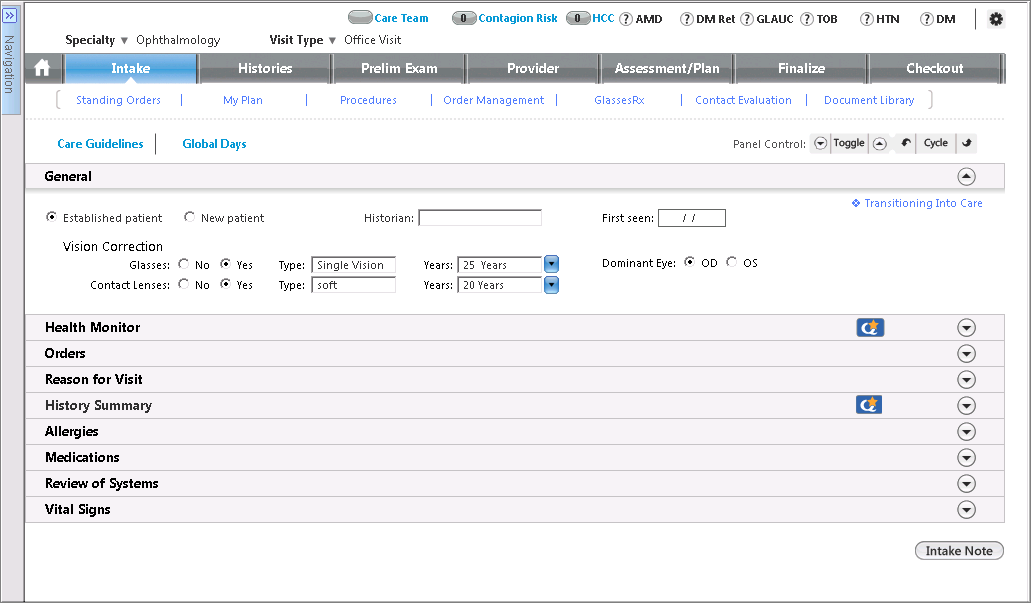1031x603 pixels.
Task: Switch to the Provider tab
Action: tap(533, 68)
